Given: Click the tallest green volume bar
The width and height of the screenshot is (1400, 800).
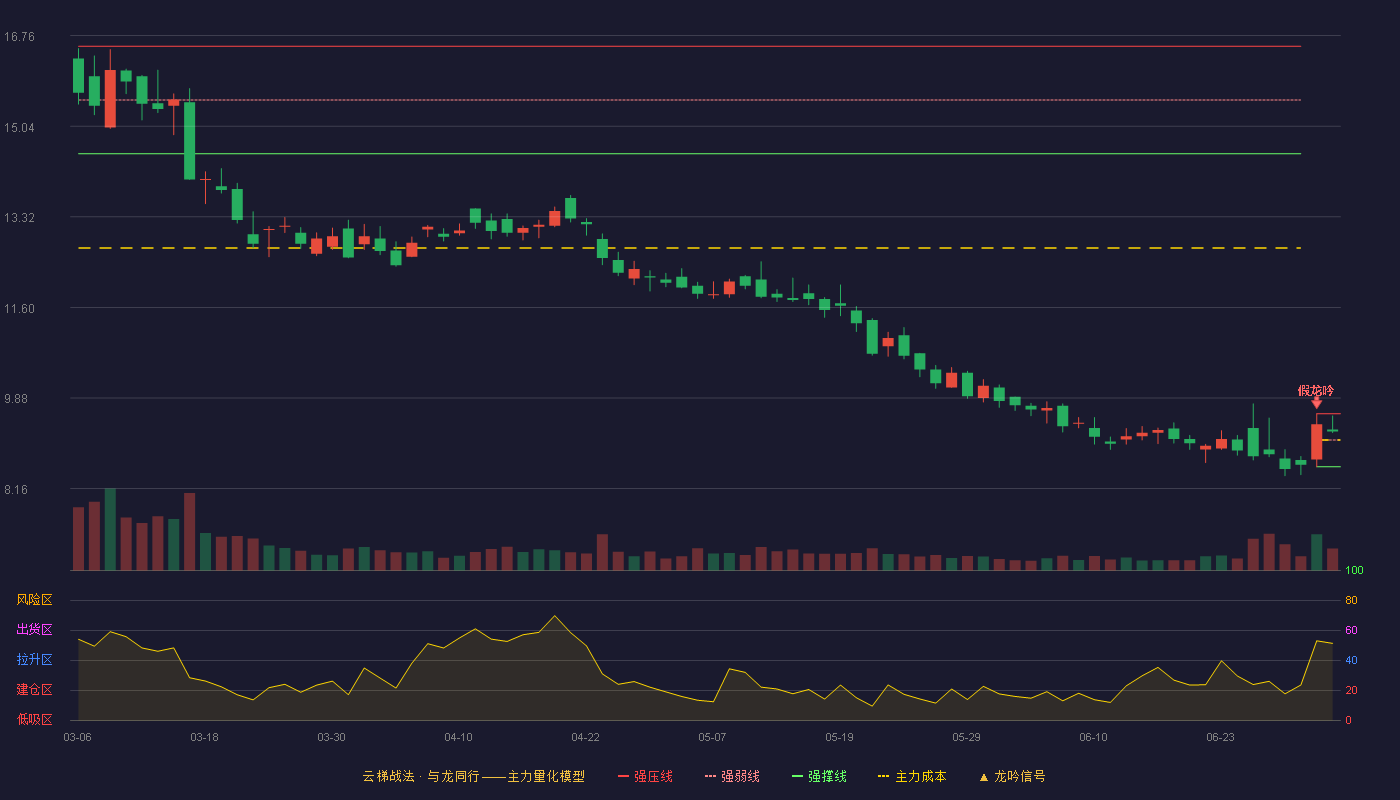Looking at the screenshot, I should 110,529.
